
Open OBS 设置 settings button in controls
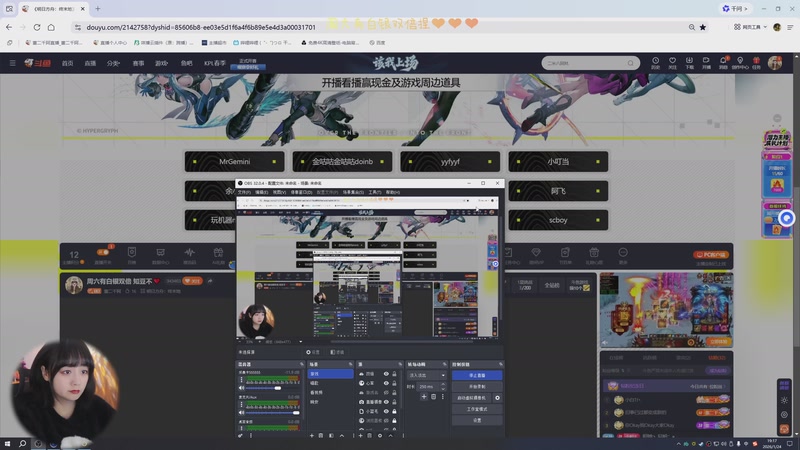coord(477,420)
